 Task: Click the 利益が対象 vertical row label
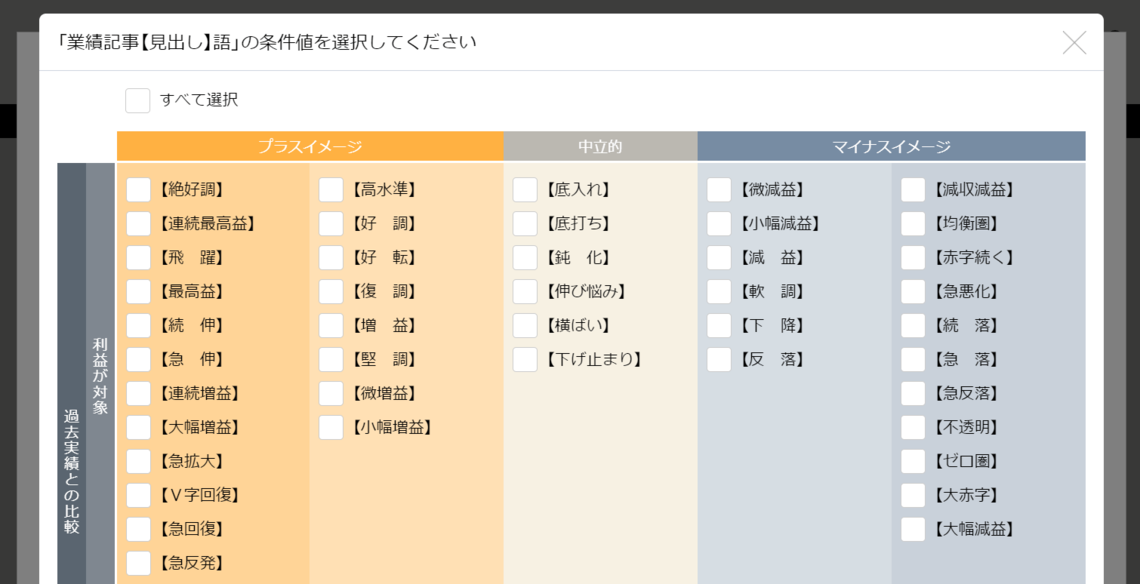coord(100,375)
